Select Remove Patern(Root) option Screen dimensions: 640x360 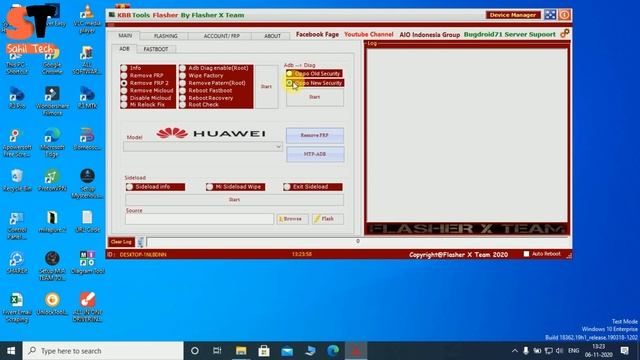[x=182, y=83]
